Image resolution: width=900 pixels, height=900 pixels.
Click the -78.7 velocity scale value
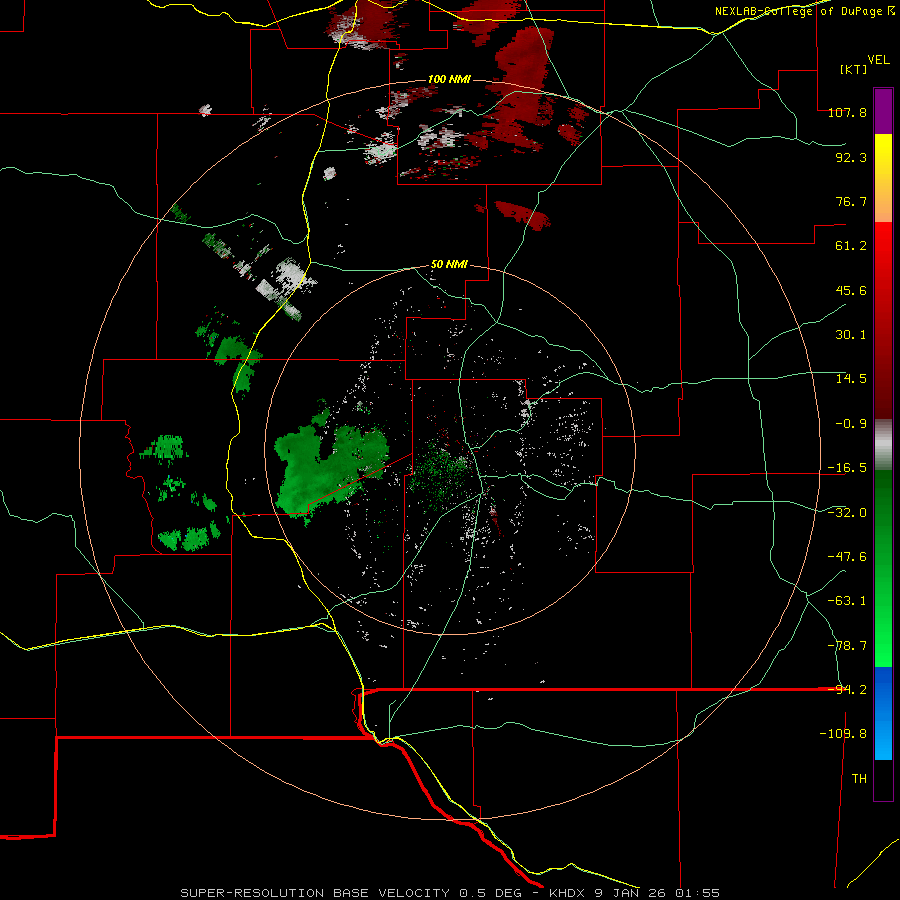click(847, 646)
